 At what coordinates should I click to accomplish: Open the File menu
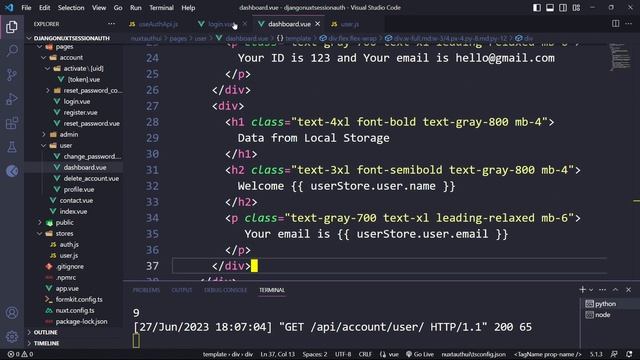tap(26, 7)
